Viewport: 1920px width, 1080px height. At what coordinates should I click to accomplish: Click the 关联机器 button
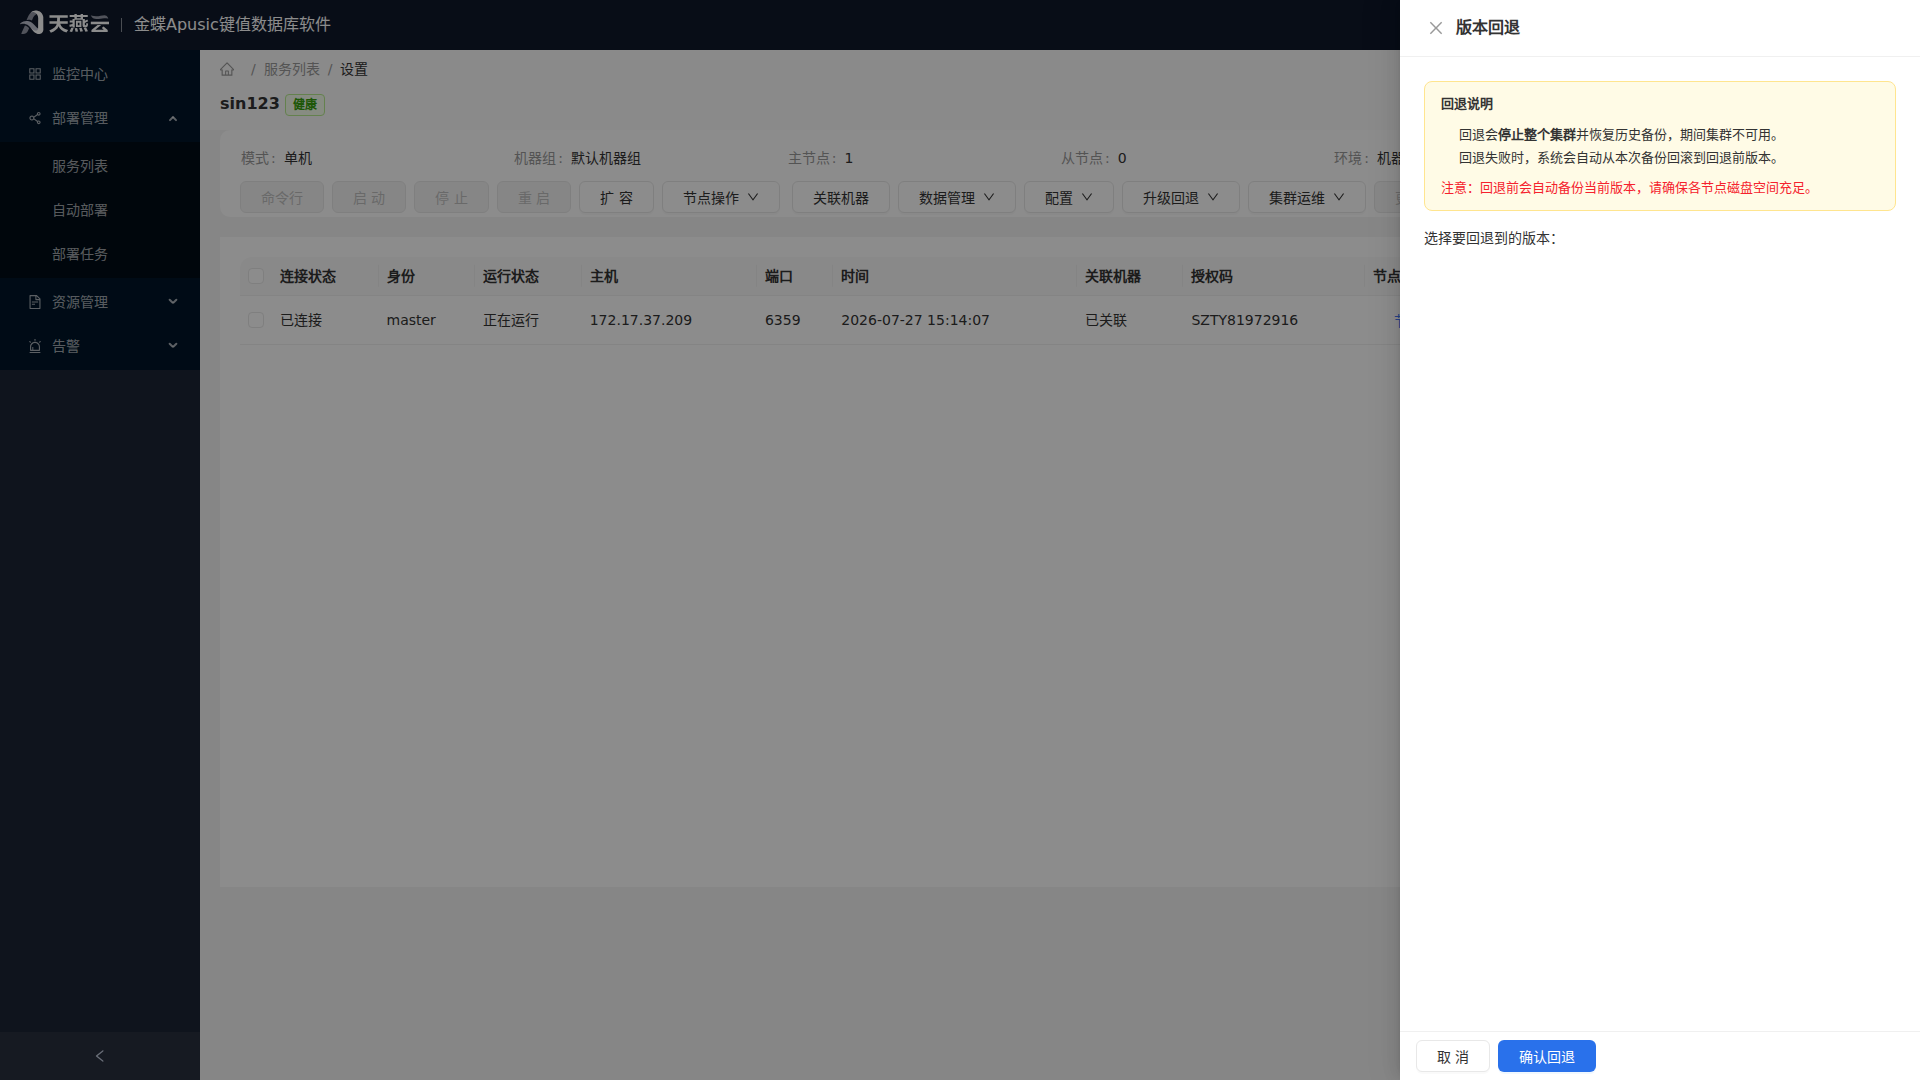point(840,198)
